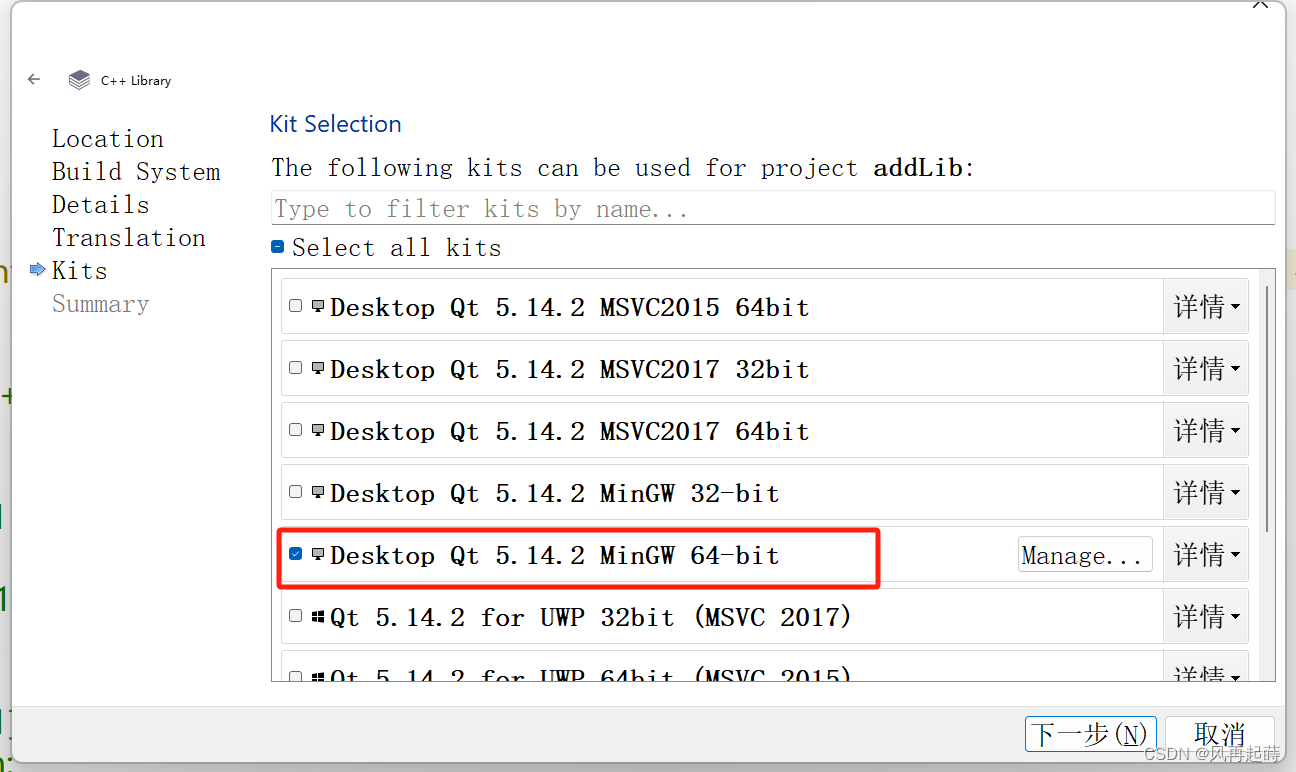Viewport: 1296px width, 772px height.
Task: Enable Desktop Qt 5.14.2 MSVC2015 64bit kit
Action: 295,306
